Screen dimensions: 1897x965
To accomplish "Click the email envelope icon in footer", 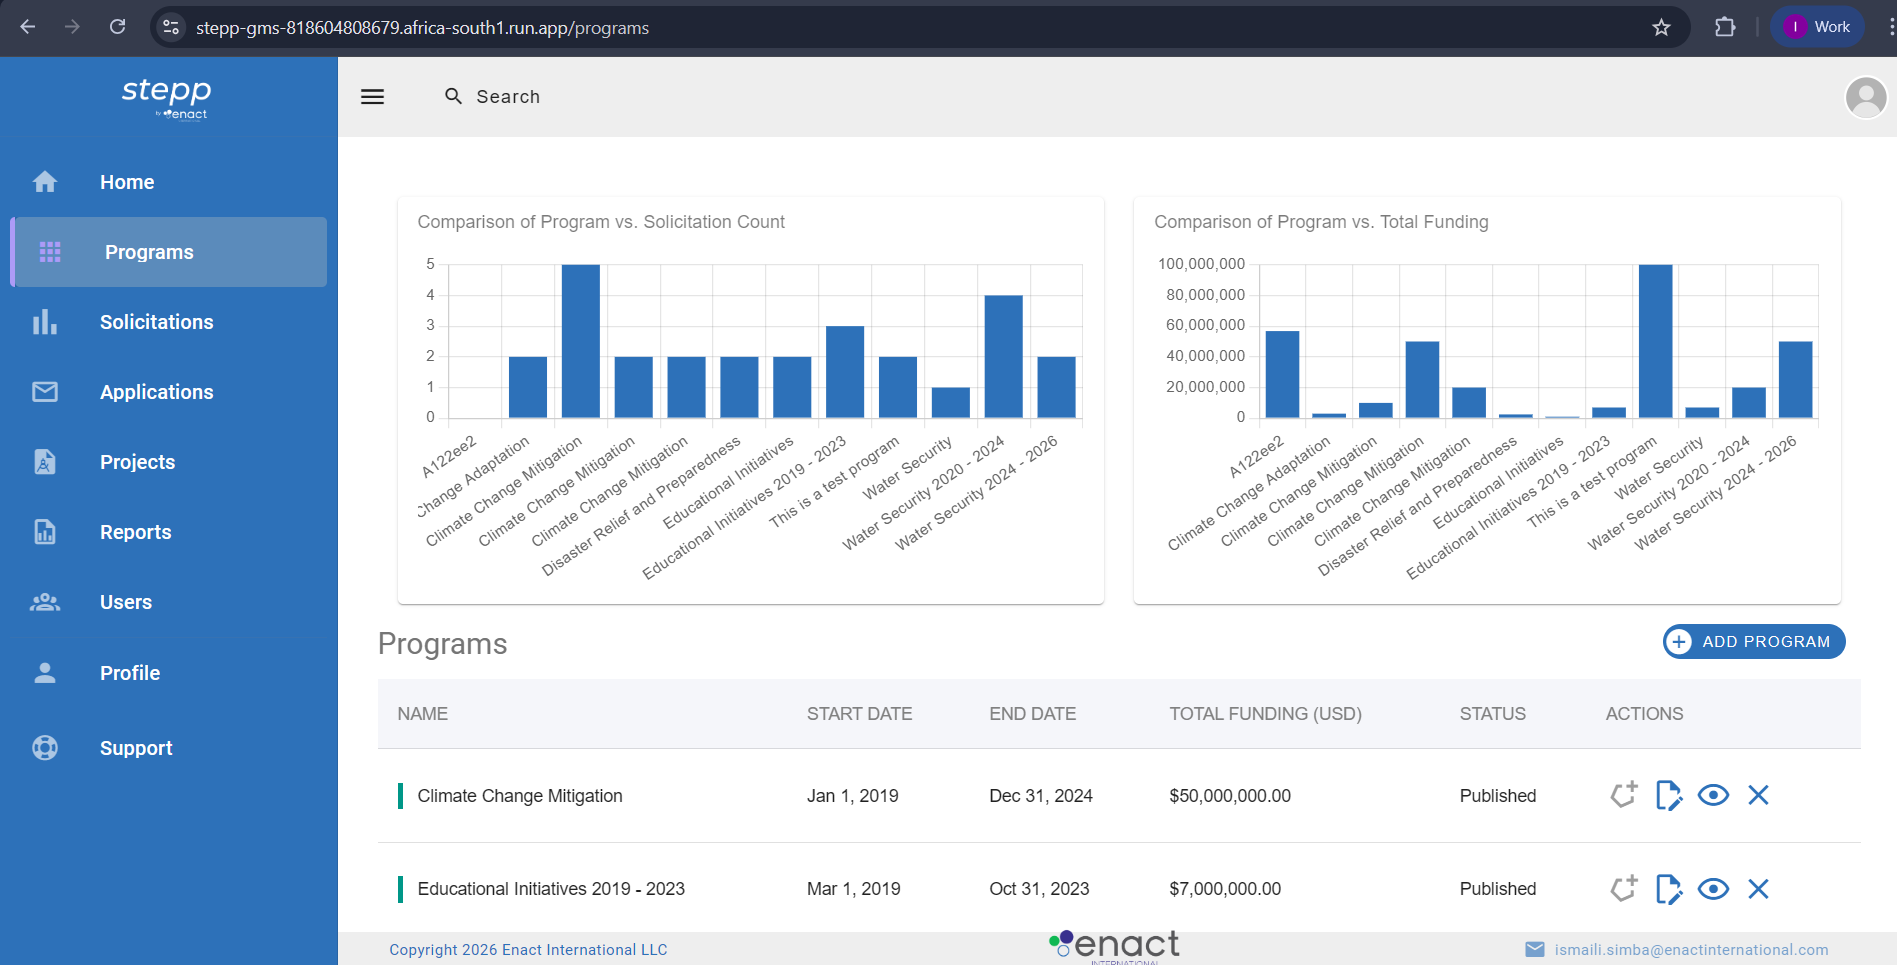I will [x=1534, y=949].
